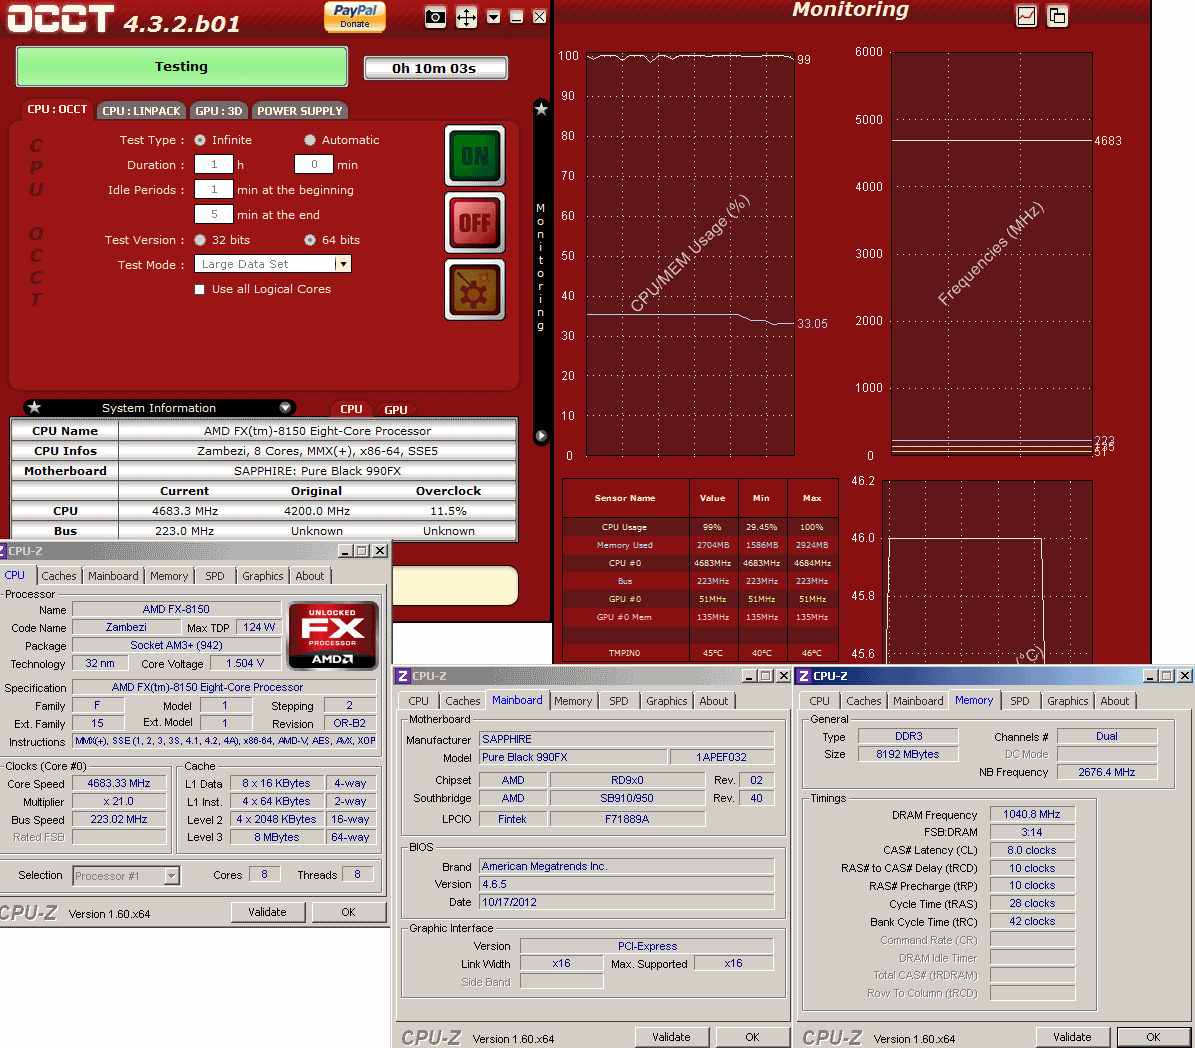The width and height of the screenshot is (1195, 1048).
Task: Click Validate in the first CPU-Z window
Action: pos(268,912)
